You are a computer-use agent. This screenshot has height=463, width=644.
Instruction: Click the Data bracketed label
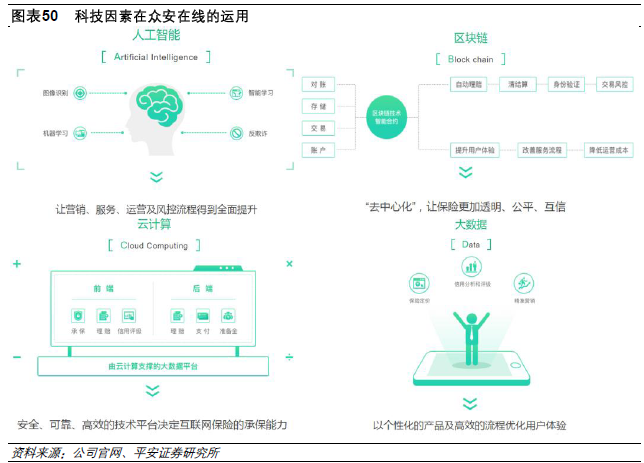click(471, 244)
